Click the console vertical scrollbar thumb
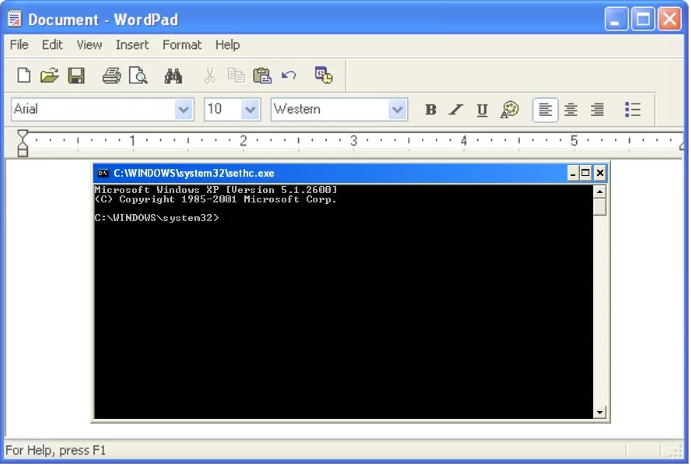Image resolution: width=691 pixels, height=466 pixels. 599,207
